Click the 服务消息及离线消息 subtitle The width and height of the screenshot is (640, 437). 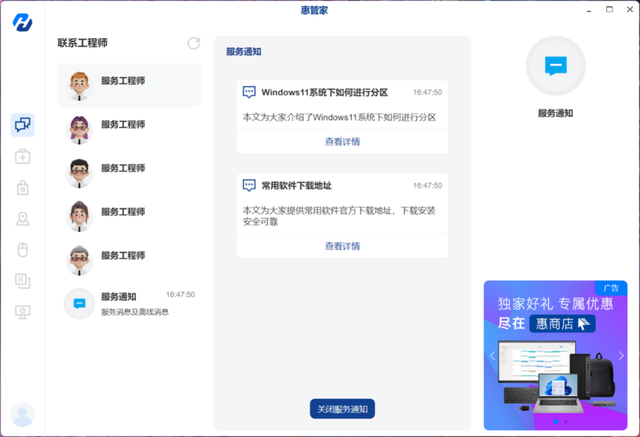click(x=135, y=312)
